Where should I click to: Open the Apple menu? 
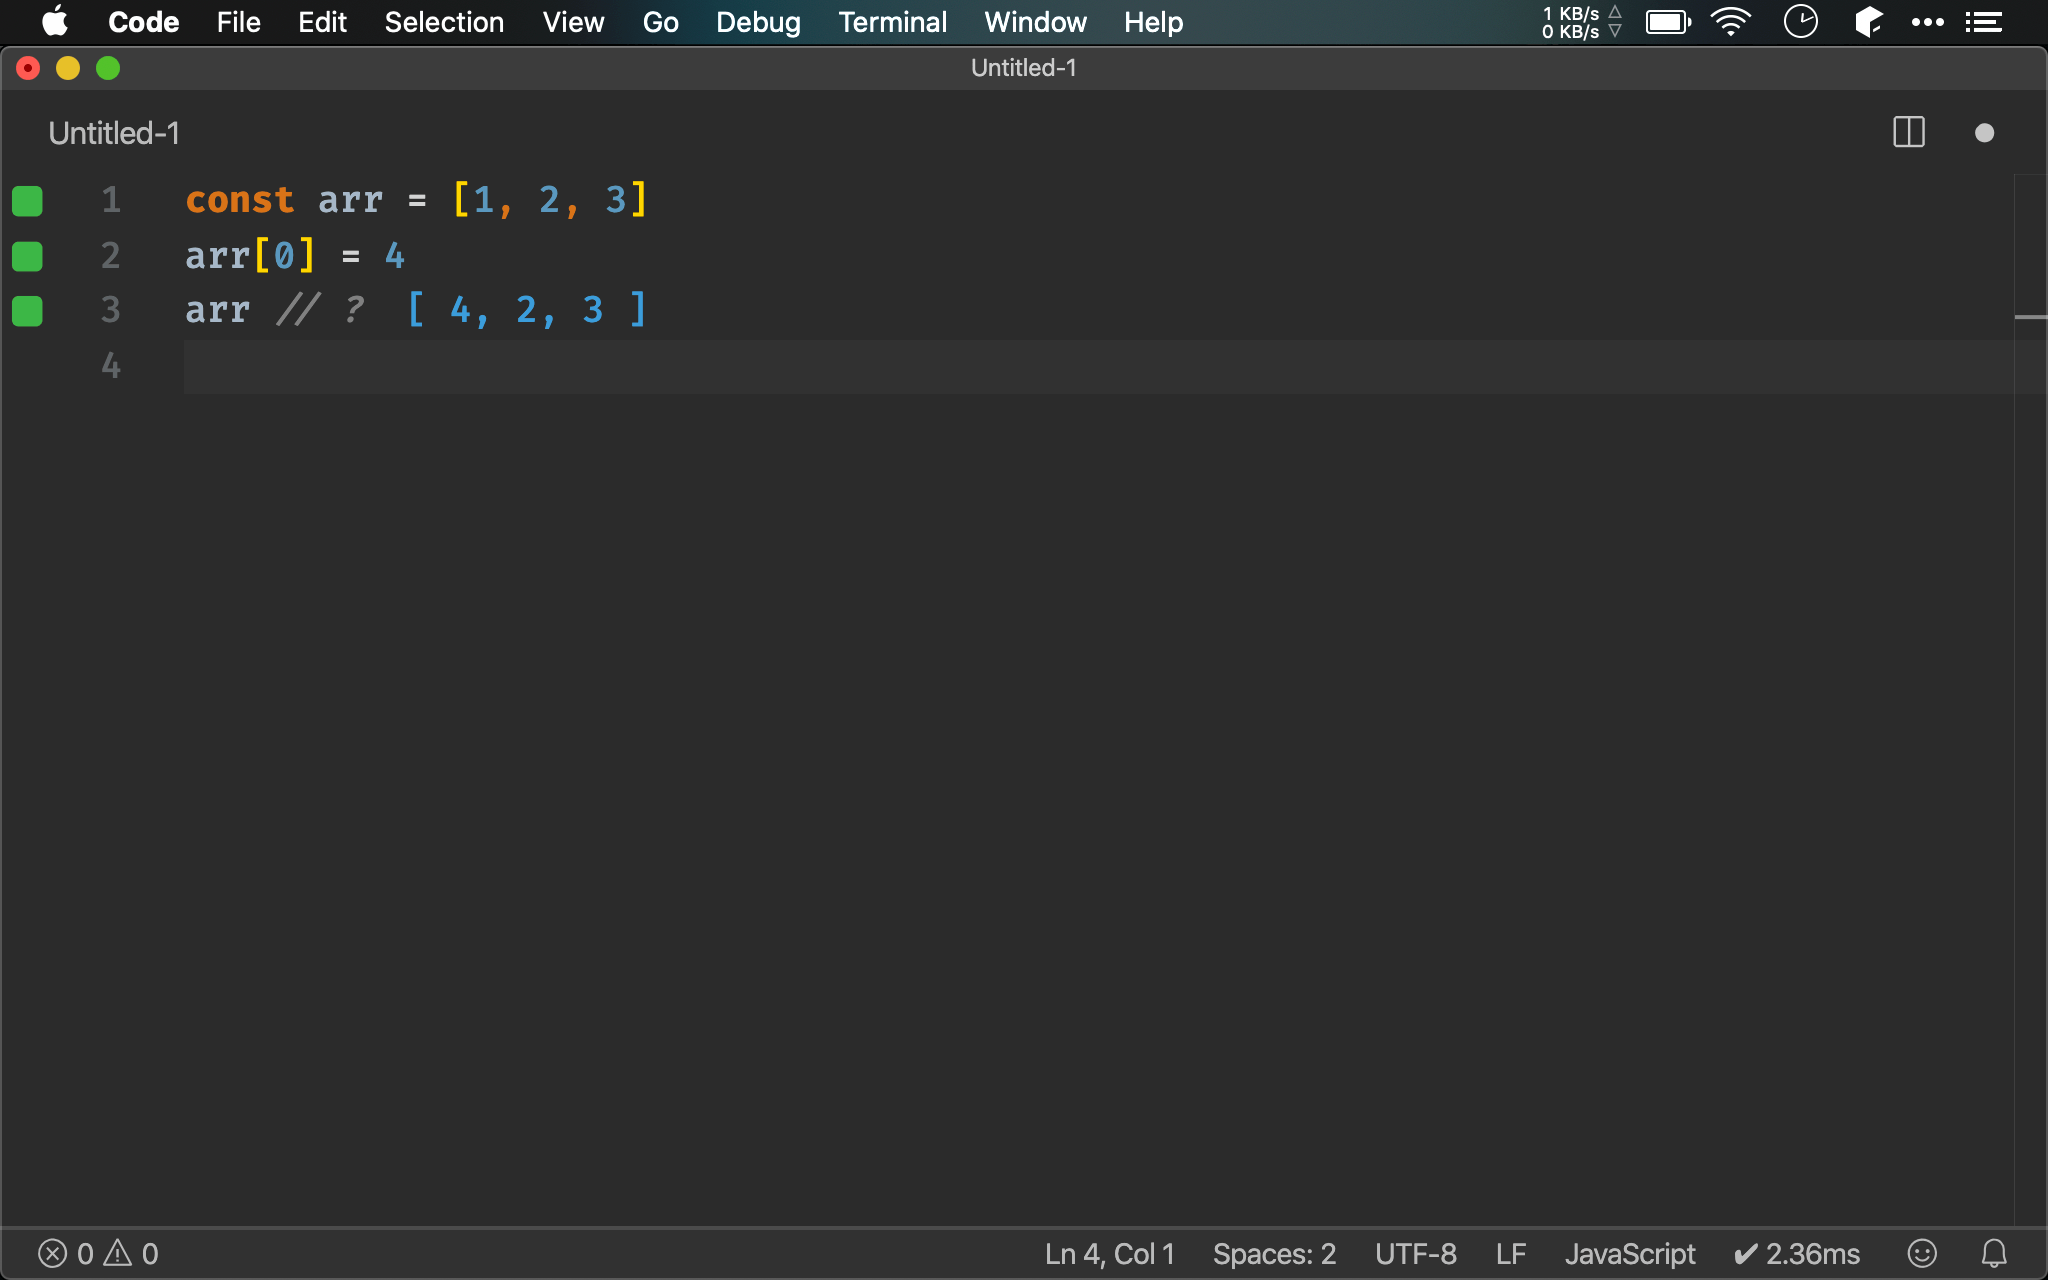[x=55, y=21]
